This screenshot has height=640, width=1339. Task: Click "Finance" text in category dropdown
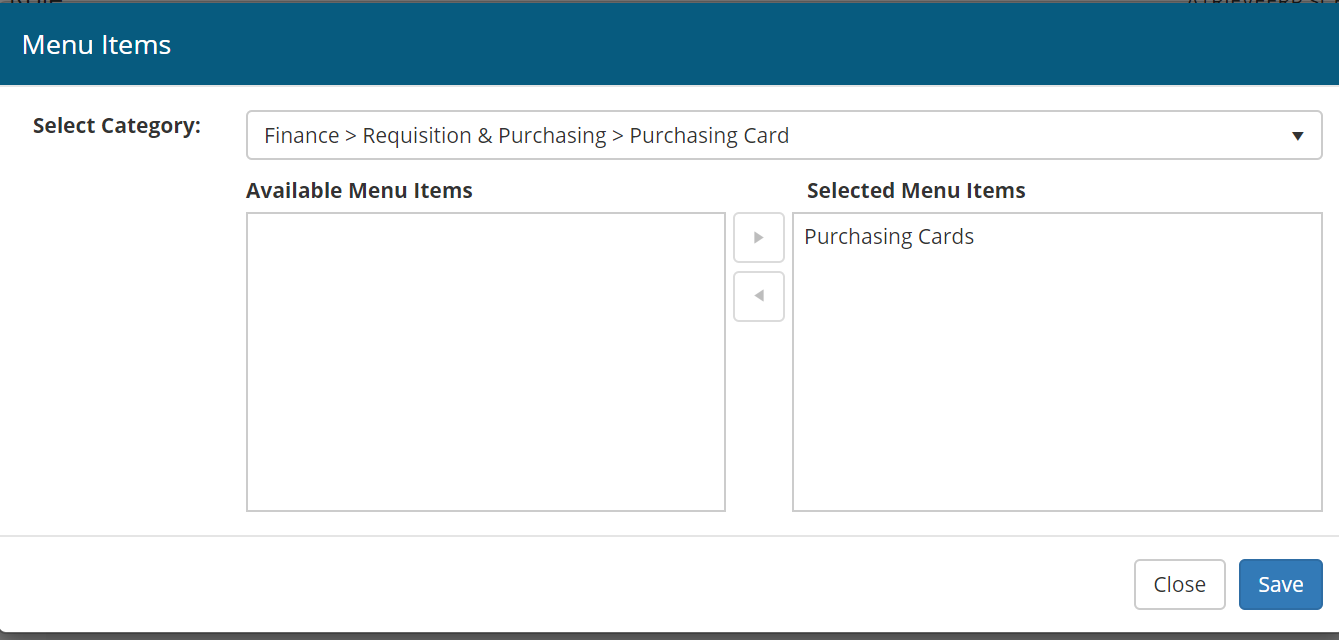pyautogui.click(x=301, y=136)
